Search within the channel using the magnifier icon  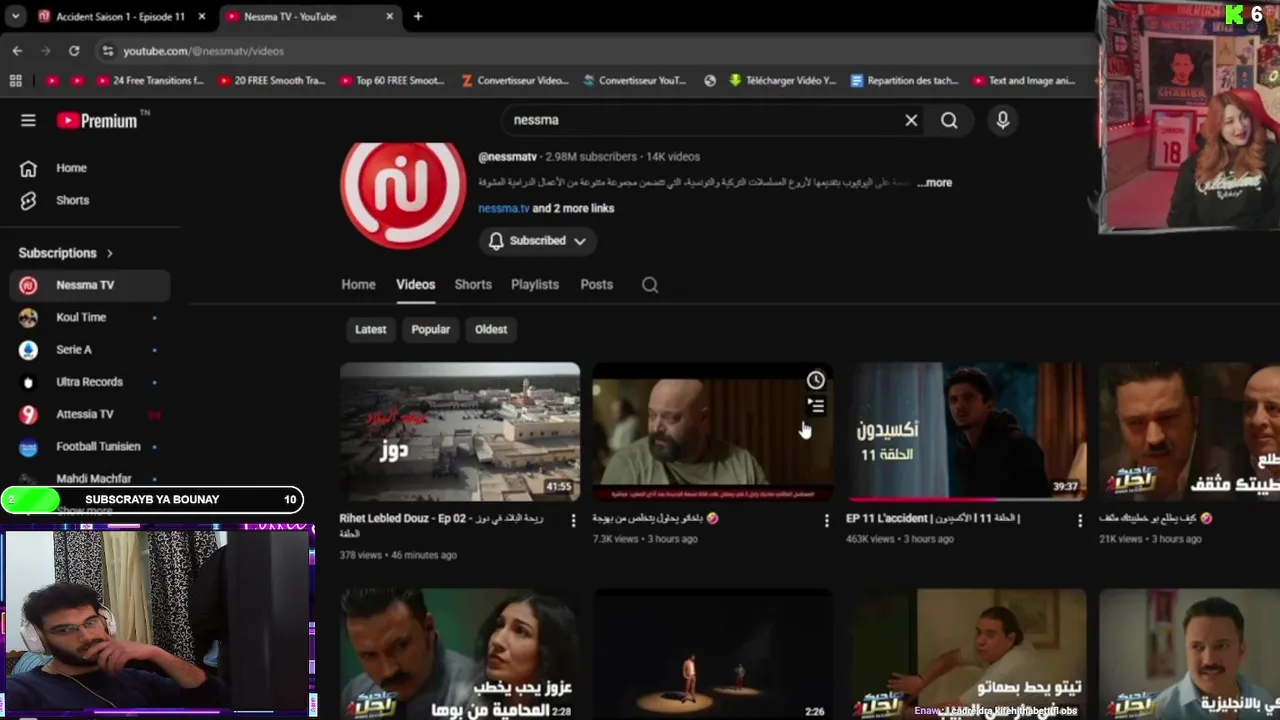[x=650, y=285]
